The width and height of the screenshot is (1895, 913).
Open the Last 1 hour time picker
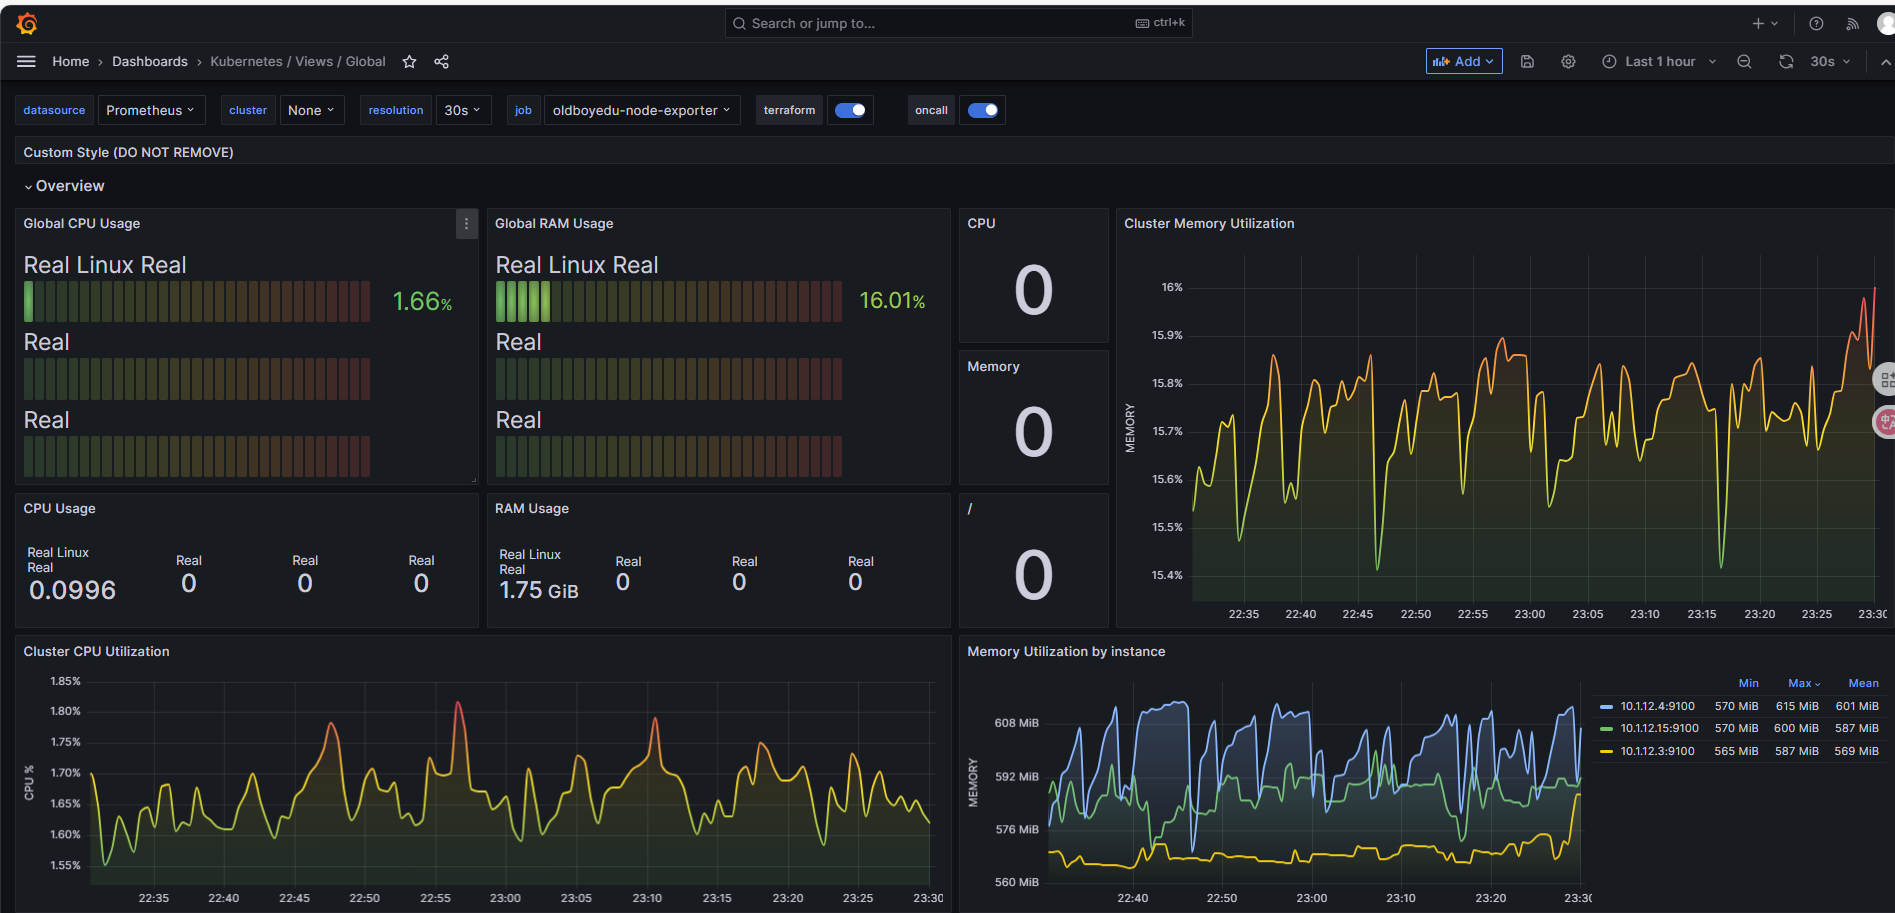point(1659,62)
